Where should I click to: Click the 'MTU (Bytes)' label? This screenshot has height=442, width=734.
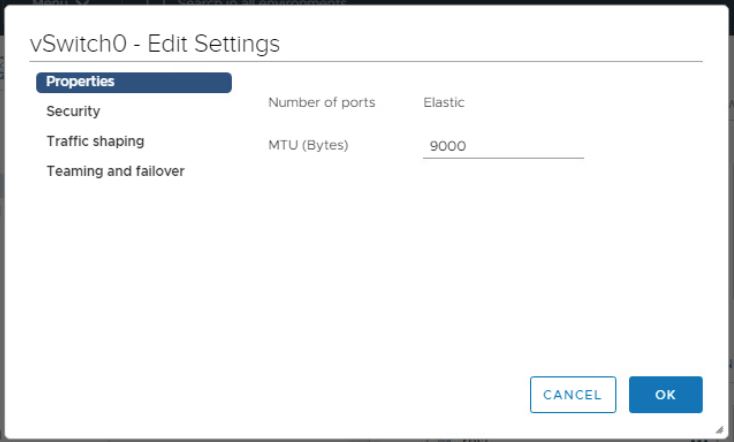click(308, 145)
